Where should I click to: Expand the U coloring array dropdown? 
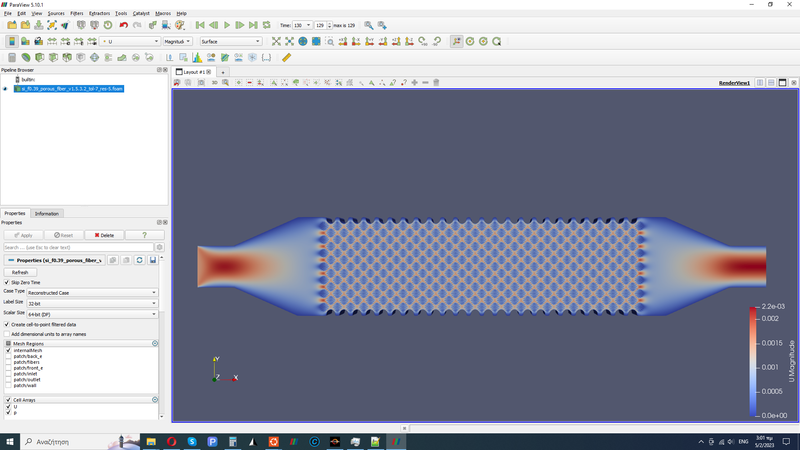[130, 41]
